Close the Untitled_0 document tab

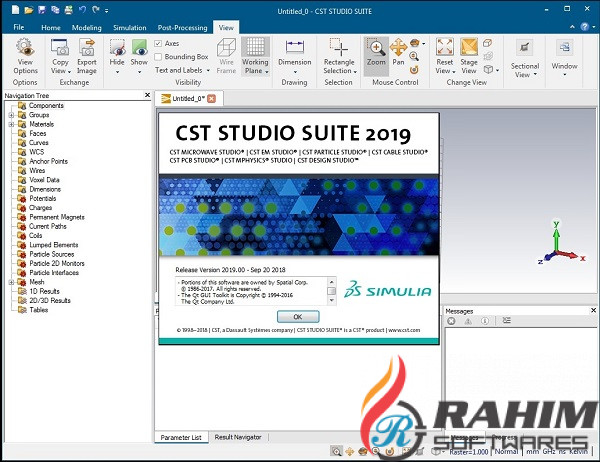coord(211,98)
